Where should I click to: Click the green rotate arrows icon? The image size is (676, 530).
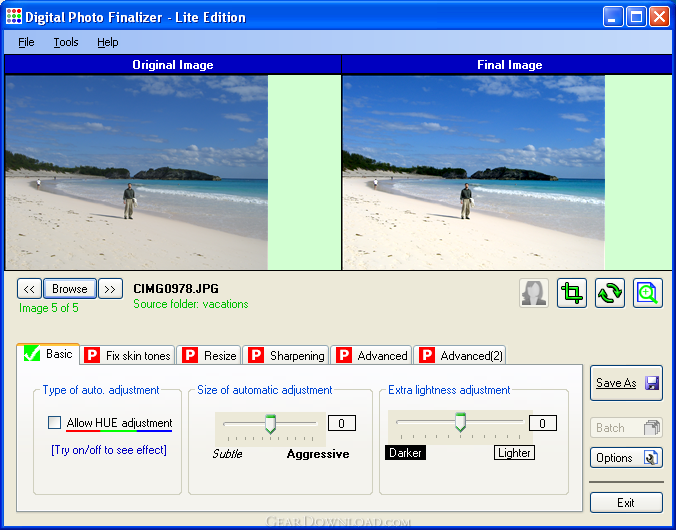click(x=610, y=293)
